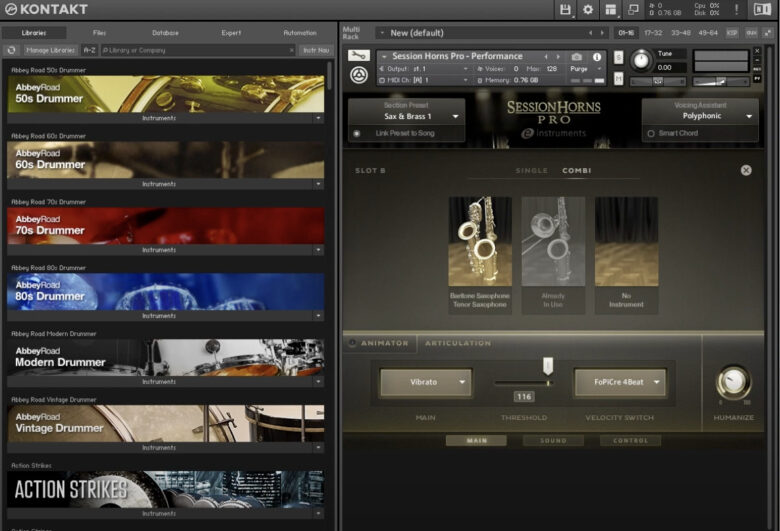
Task: Switch to the Automation tab
Action: (300, 33)
